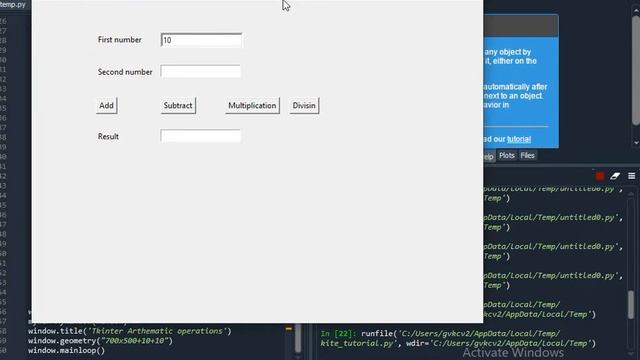Stop the kernel with the red square icon
Image resolution: width=640 pixels, height=360 pixels.
click(600, 176)
